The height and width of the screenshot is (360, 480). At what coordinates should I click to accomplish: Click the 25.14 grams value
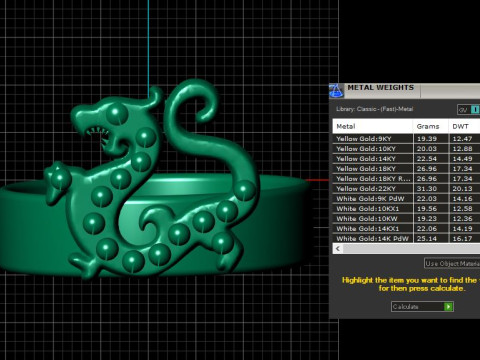(x=427, y=239)
